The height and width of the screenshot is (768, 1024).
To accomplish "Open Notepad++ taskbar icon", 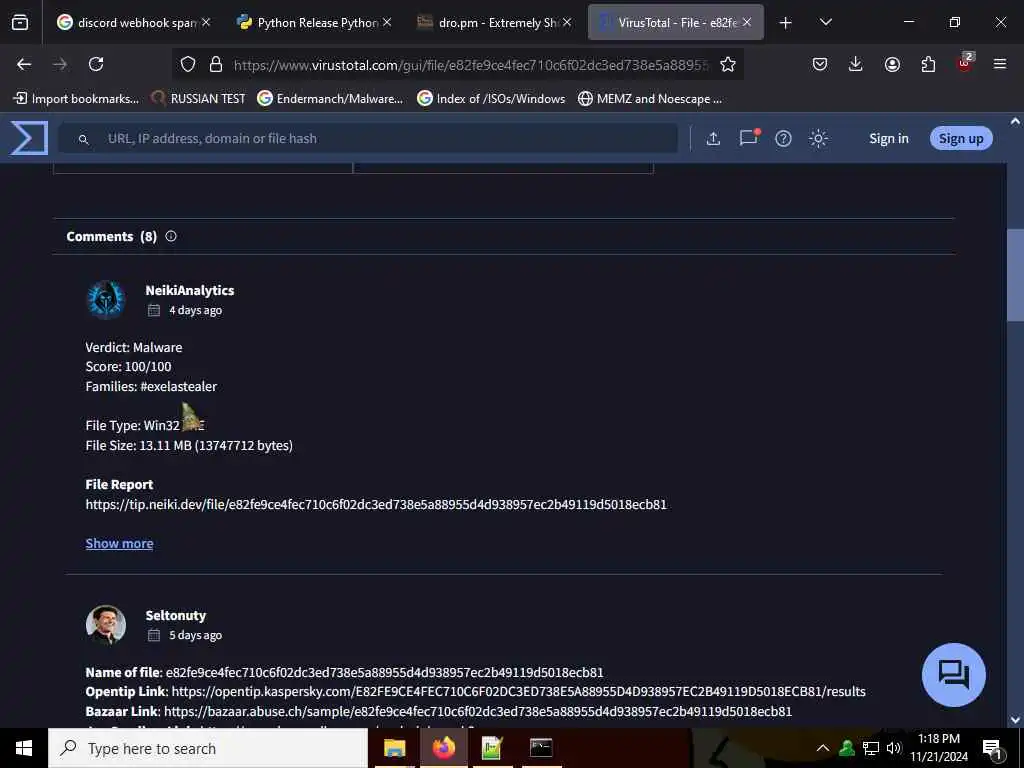I will [492, 748].
